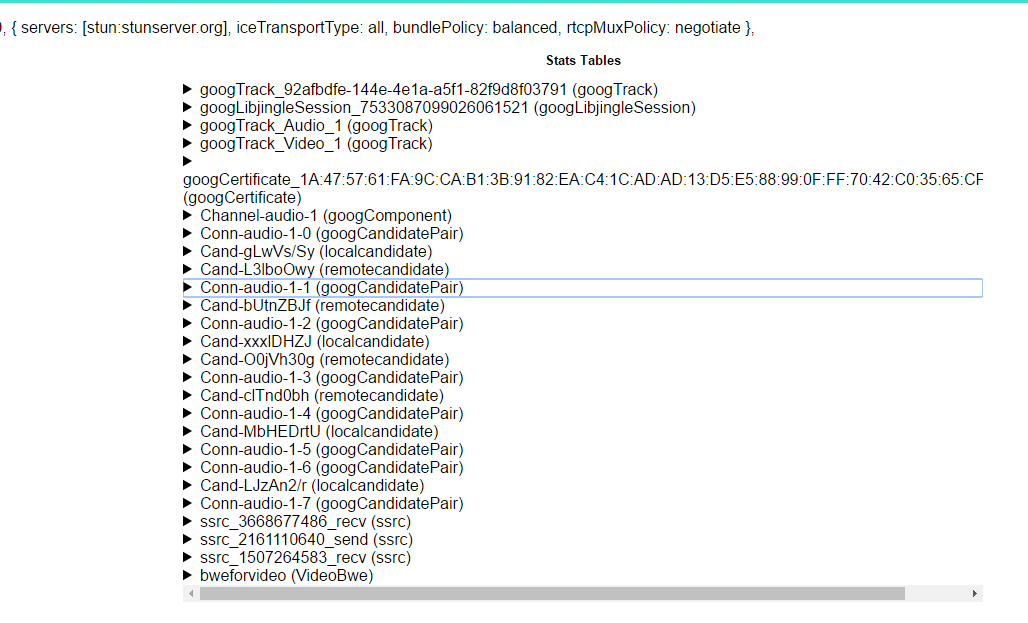Expand the googCertificate_1A entry
1028x623 pixels.
187,161
